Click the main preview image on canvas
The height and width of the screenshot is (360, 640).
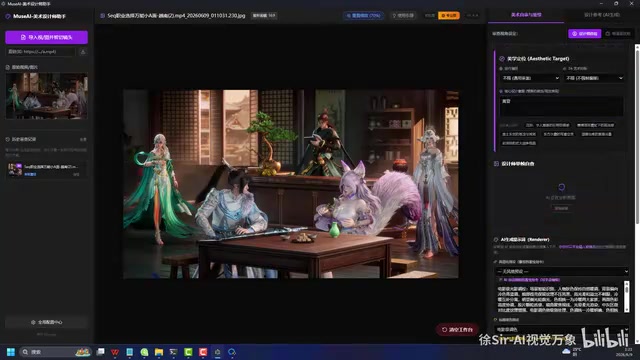point(291,184)
